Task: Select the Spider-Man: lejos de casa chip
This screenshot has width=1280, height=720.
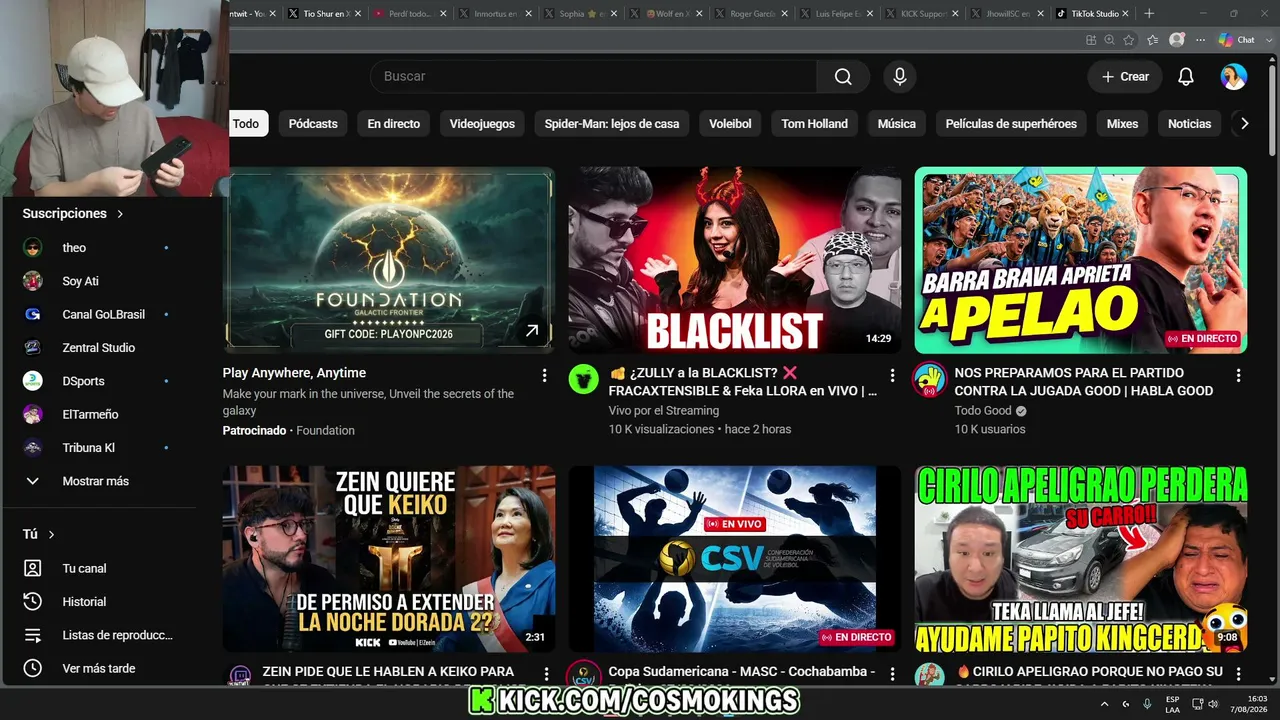Action: [612, 124]
